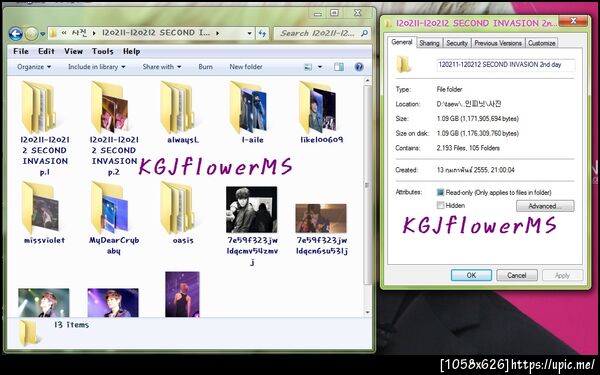Open the File menu
600x375 pixels.
pos(21,51)
